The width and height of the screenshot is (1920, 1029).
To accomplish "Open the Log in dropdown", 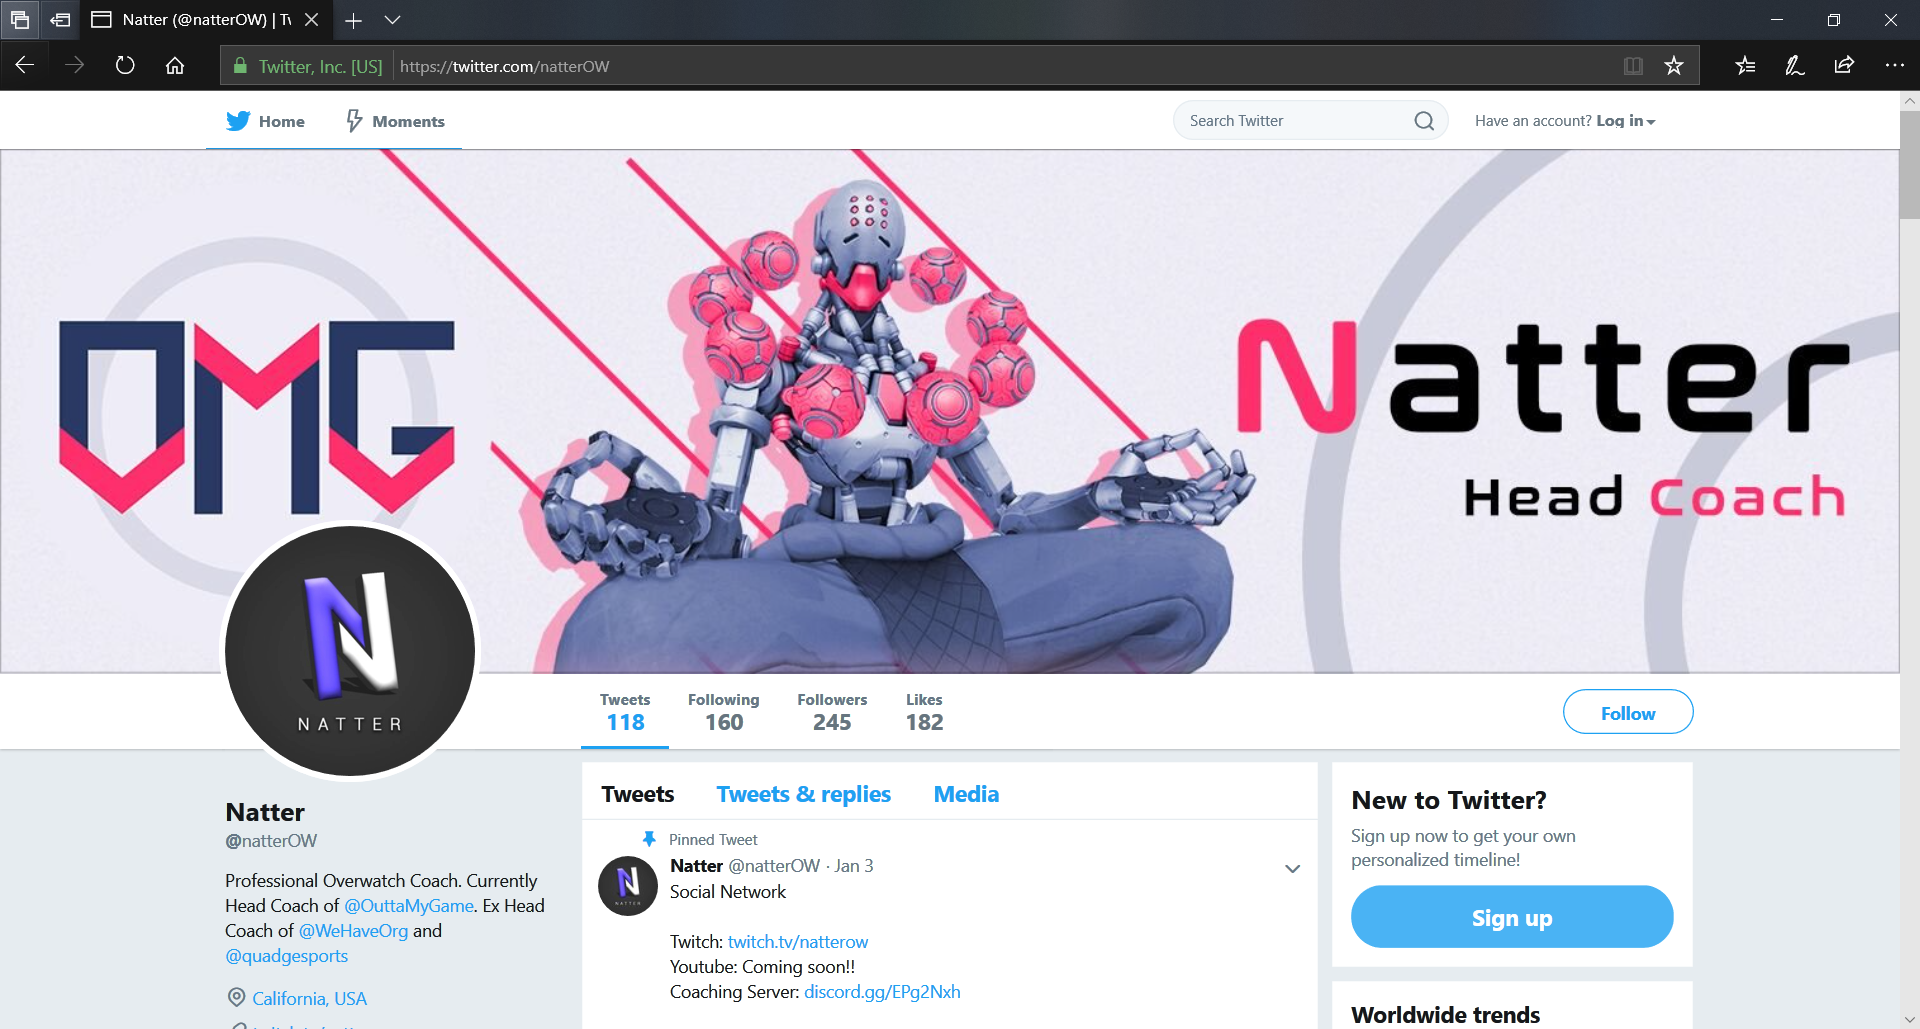I will coord(1625,121).
